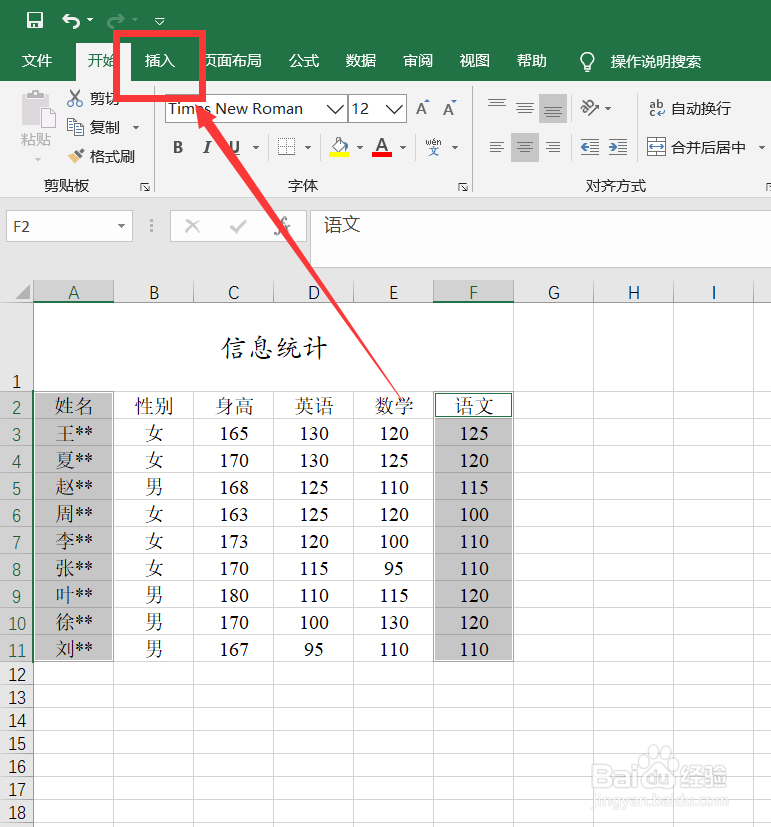Screen dimensions: 771x827
Task: Expand the font color dropdown arrow
Action: (x=403, y=148)
